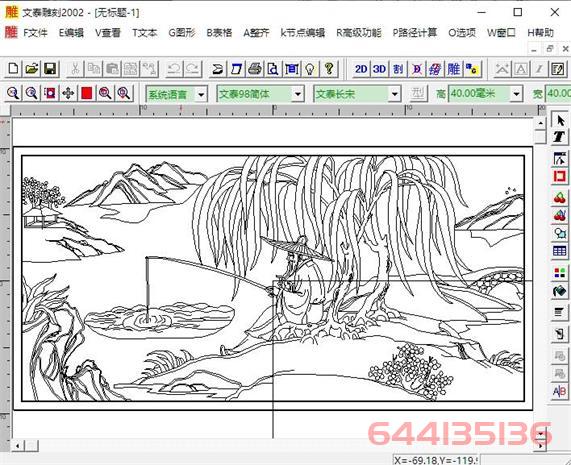Select the arrow pointer tool

560,120
